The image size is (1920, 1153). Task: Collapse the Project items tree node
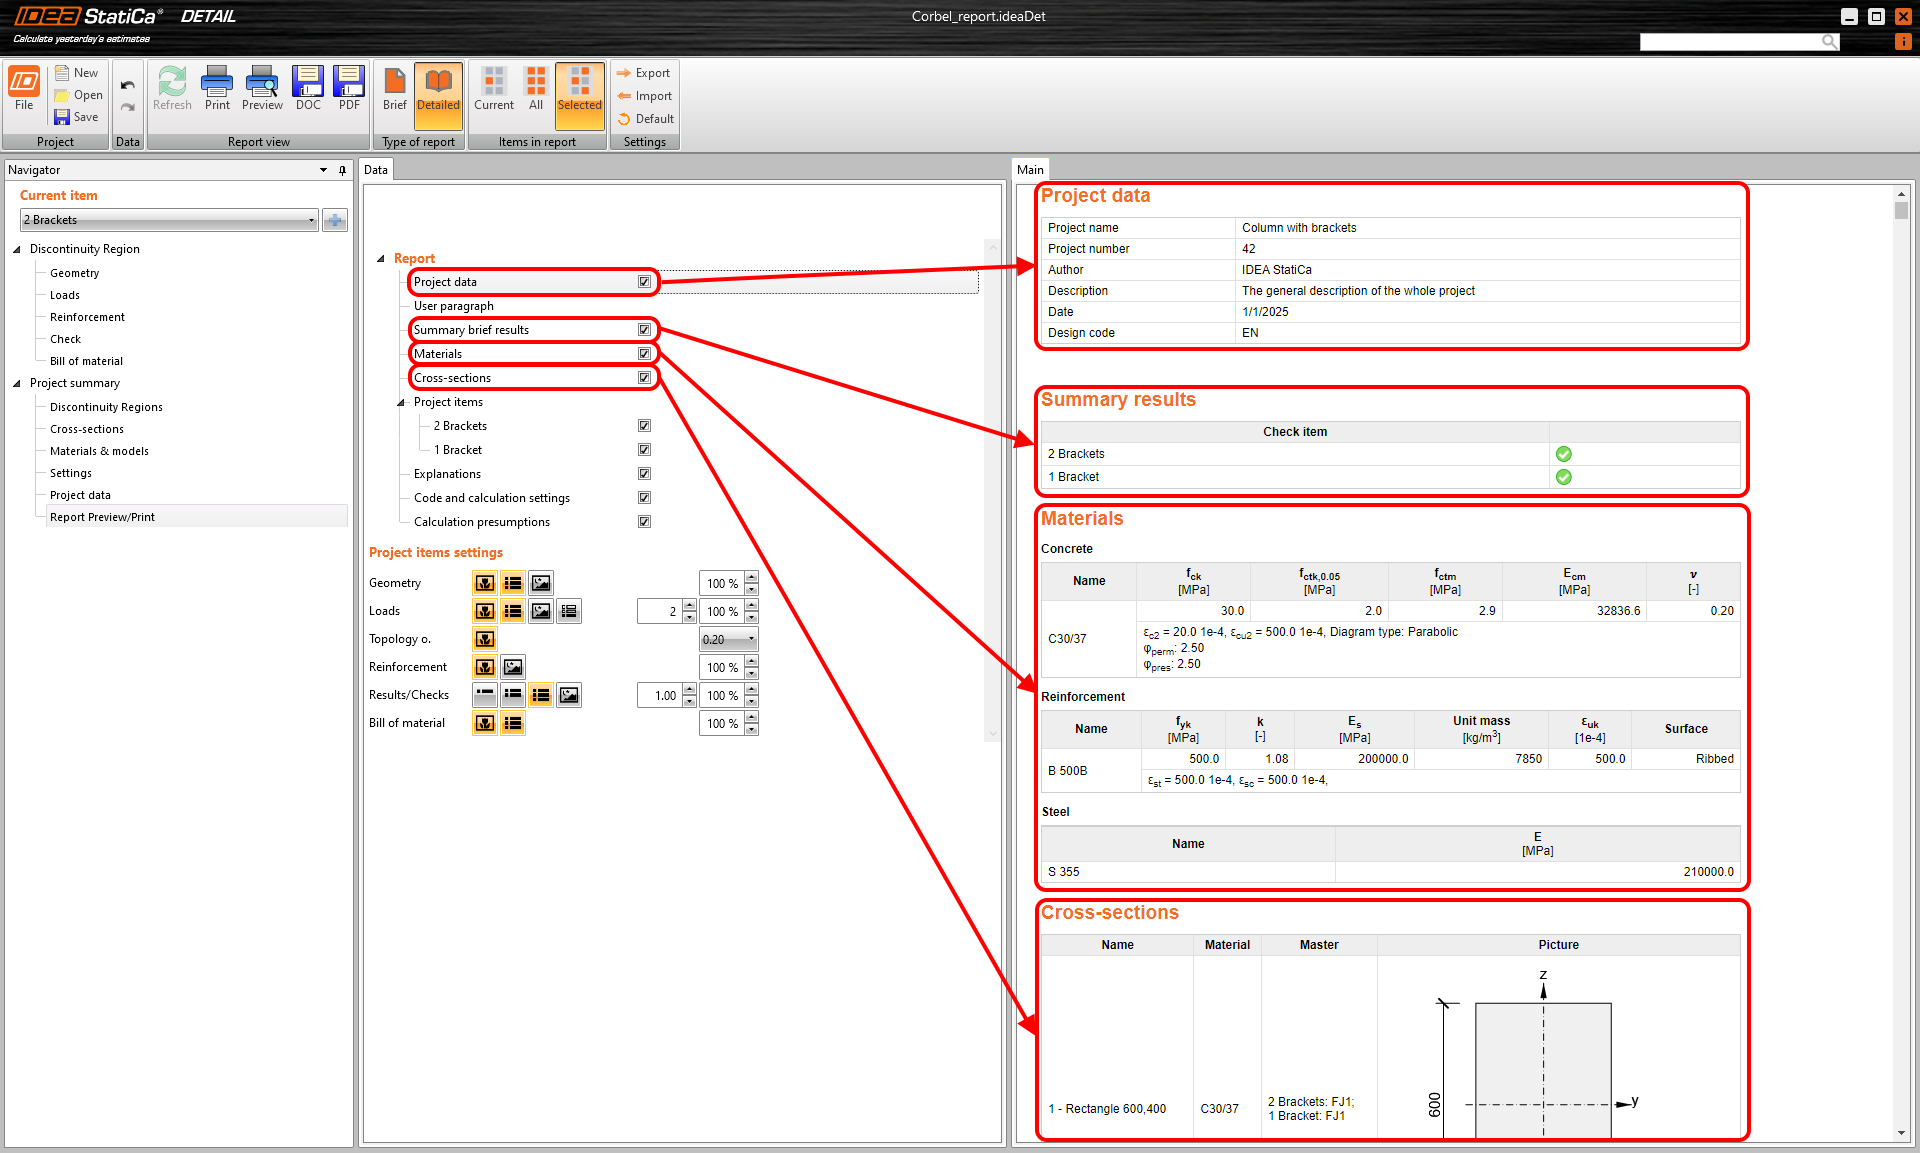(401, 402)
